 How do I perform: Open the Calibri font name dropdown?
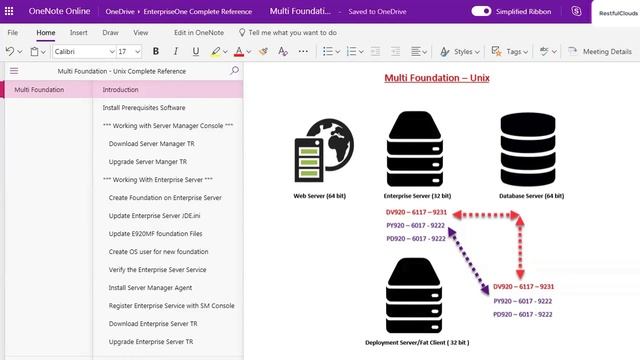[x=112, y=52]
